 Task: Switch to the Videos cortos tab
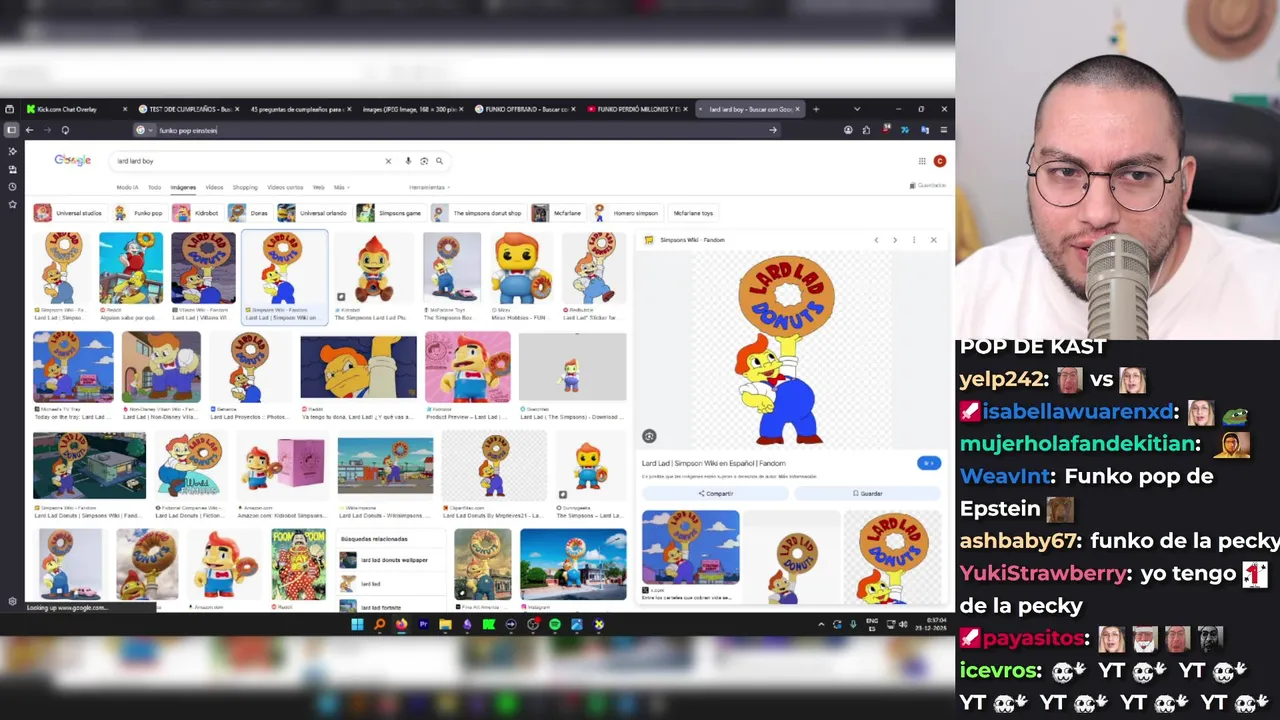click(285, 187)
